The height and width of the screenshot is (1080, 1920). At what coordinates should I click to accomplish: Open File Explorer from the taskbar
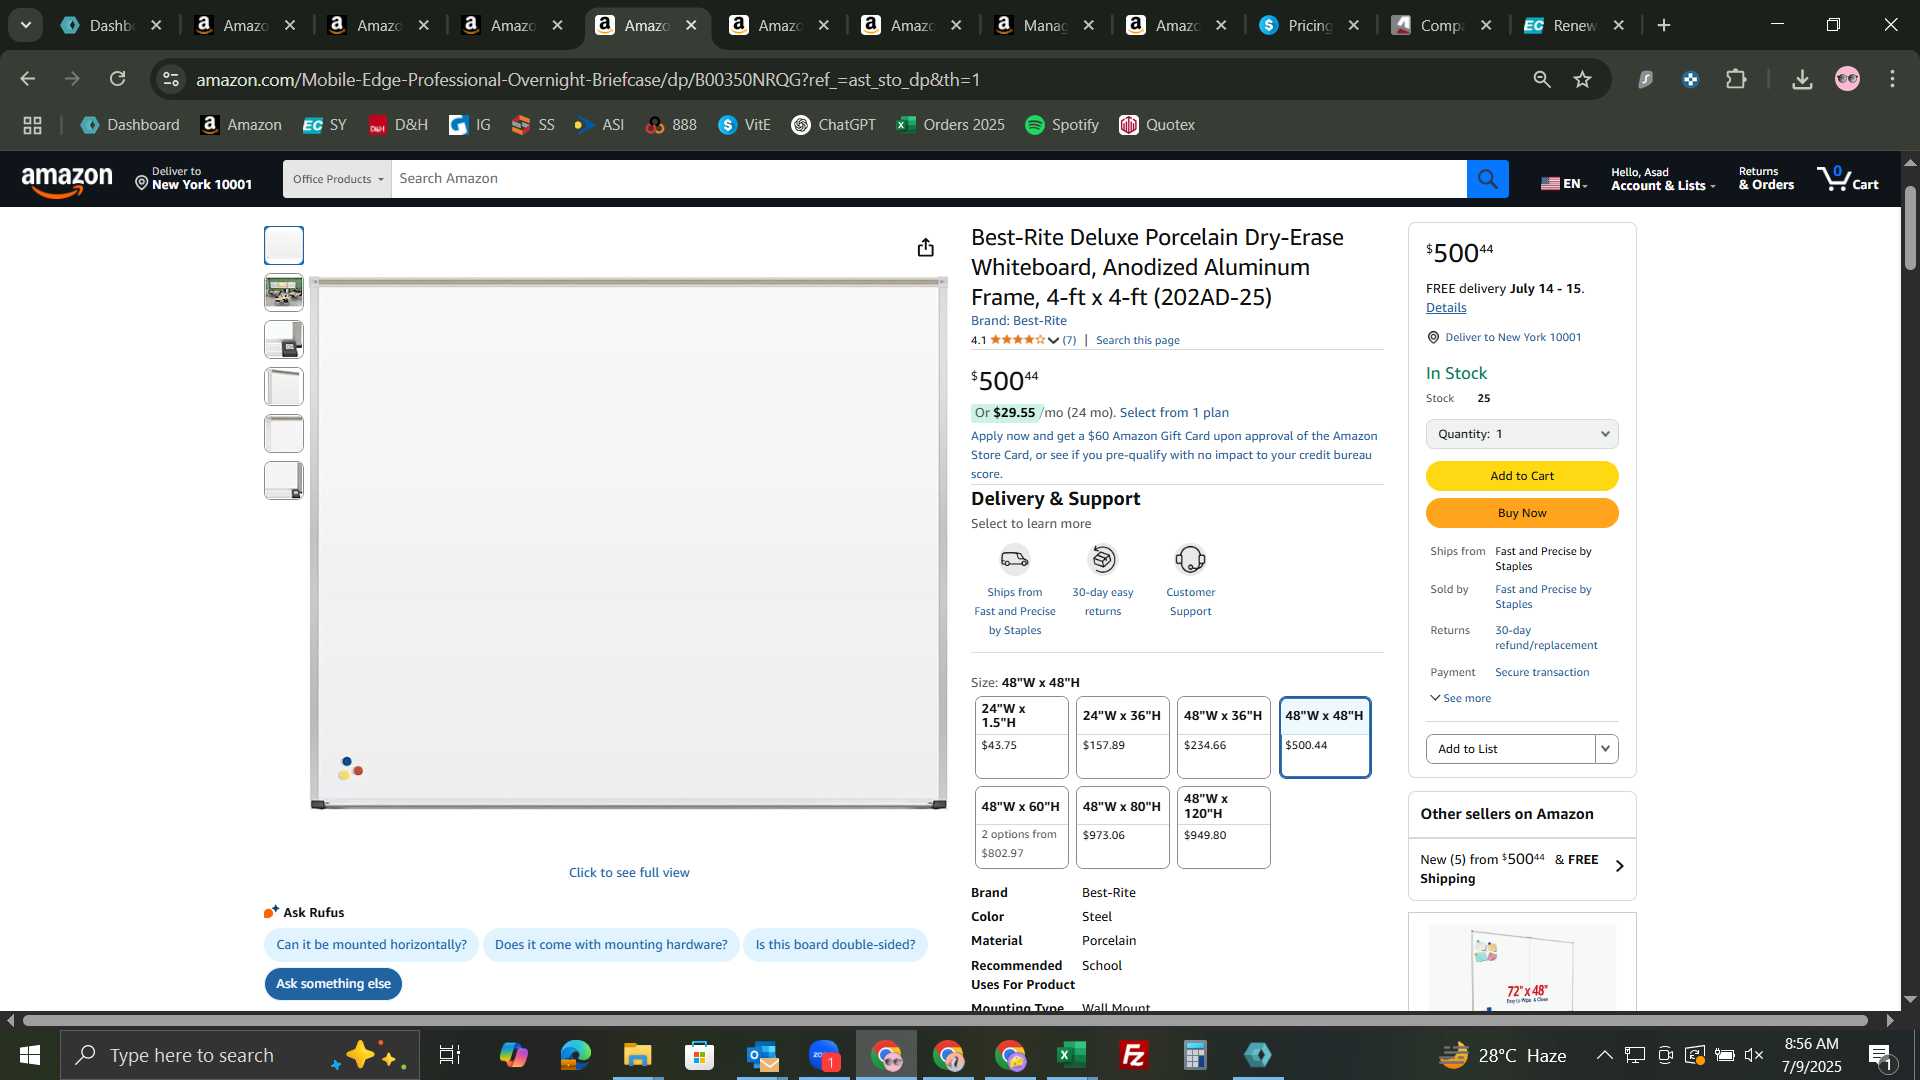(x=637, y=1055)
